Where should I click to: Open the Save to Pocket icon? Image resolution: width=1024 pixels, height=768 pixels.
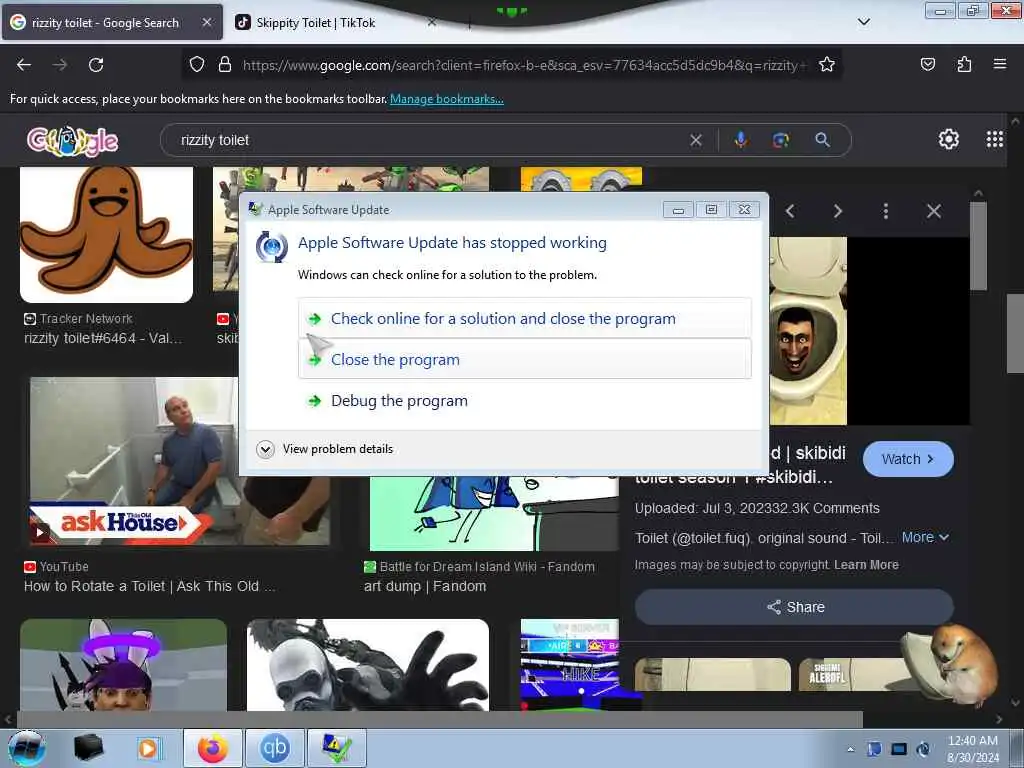tap(927, 65)
